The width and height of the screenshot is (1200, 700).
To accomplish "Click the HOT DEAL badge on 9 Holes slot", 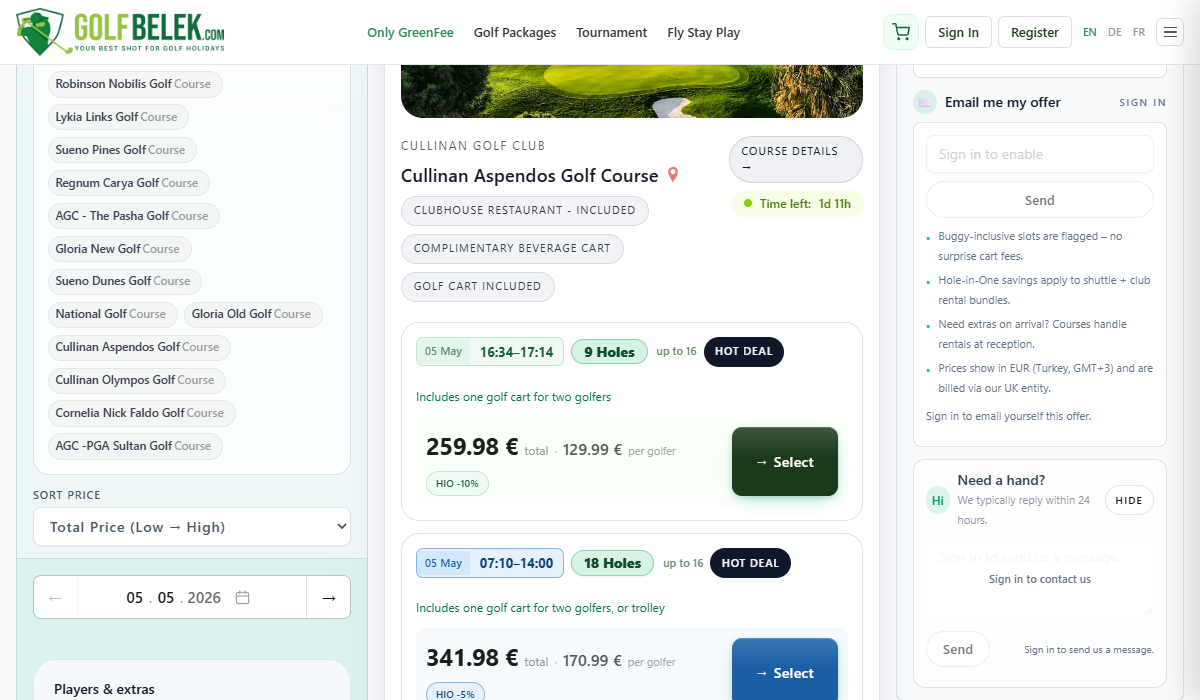I will point(744,352).
